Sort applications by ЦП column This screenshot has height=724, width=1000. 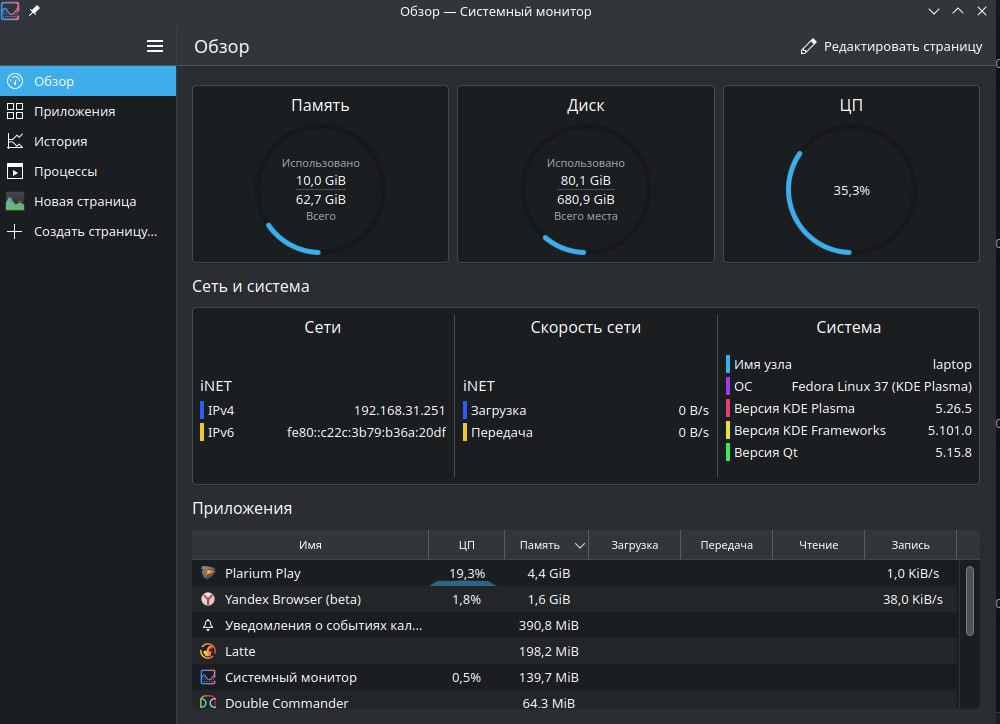[x=466, y=545]
